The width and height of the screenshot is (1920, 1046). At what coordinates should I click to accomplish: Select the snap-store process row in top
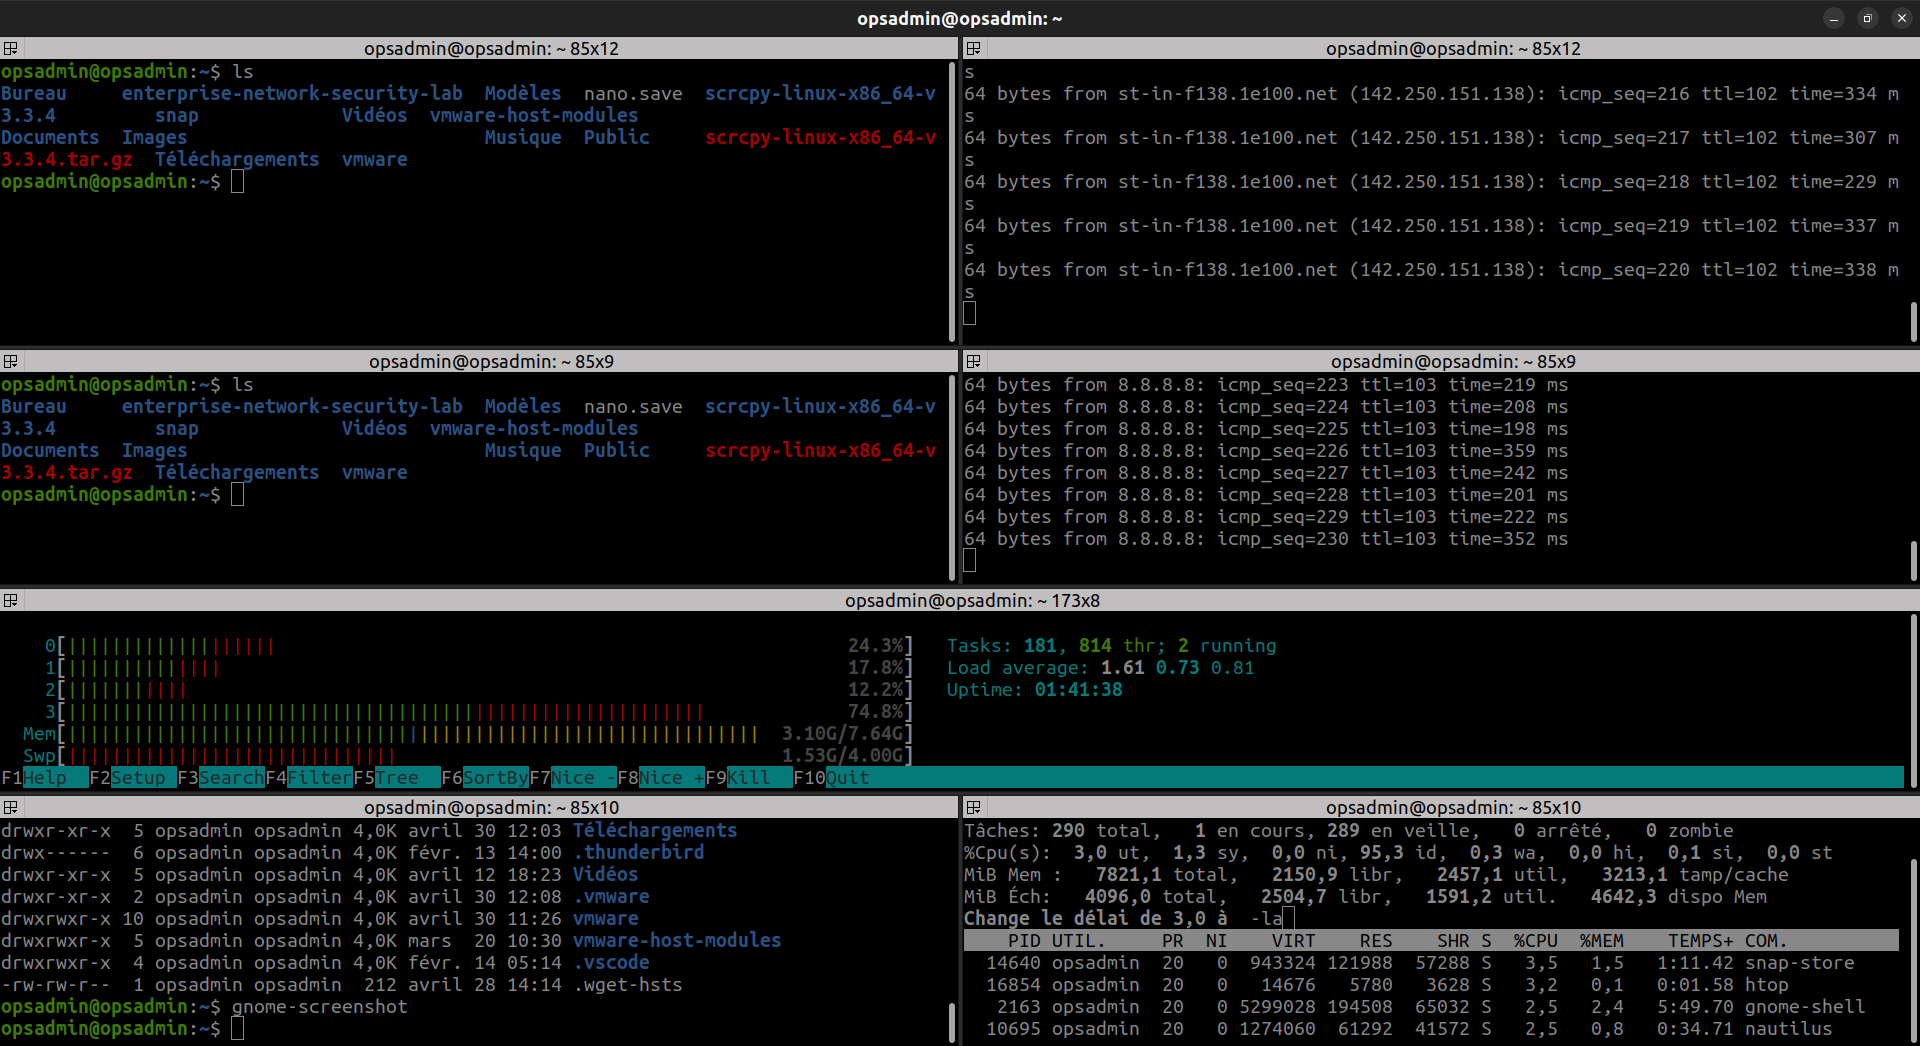1431,962
